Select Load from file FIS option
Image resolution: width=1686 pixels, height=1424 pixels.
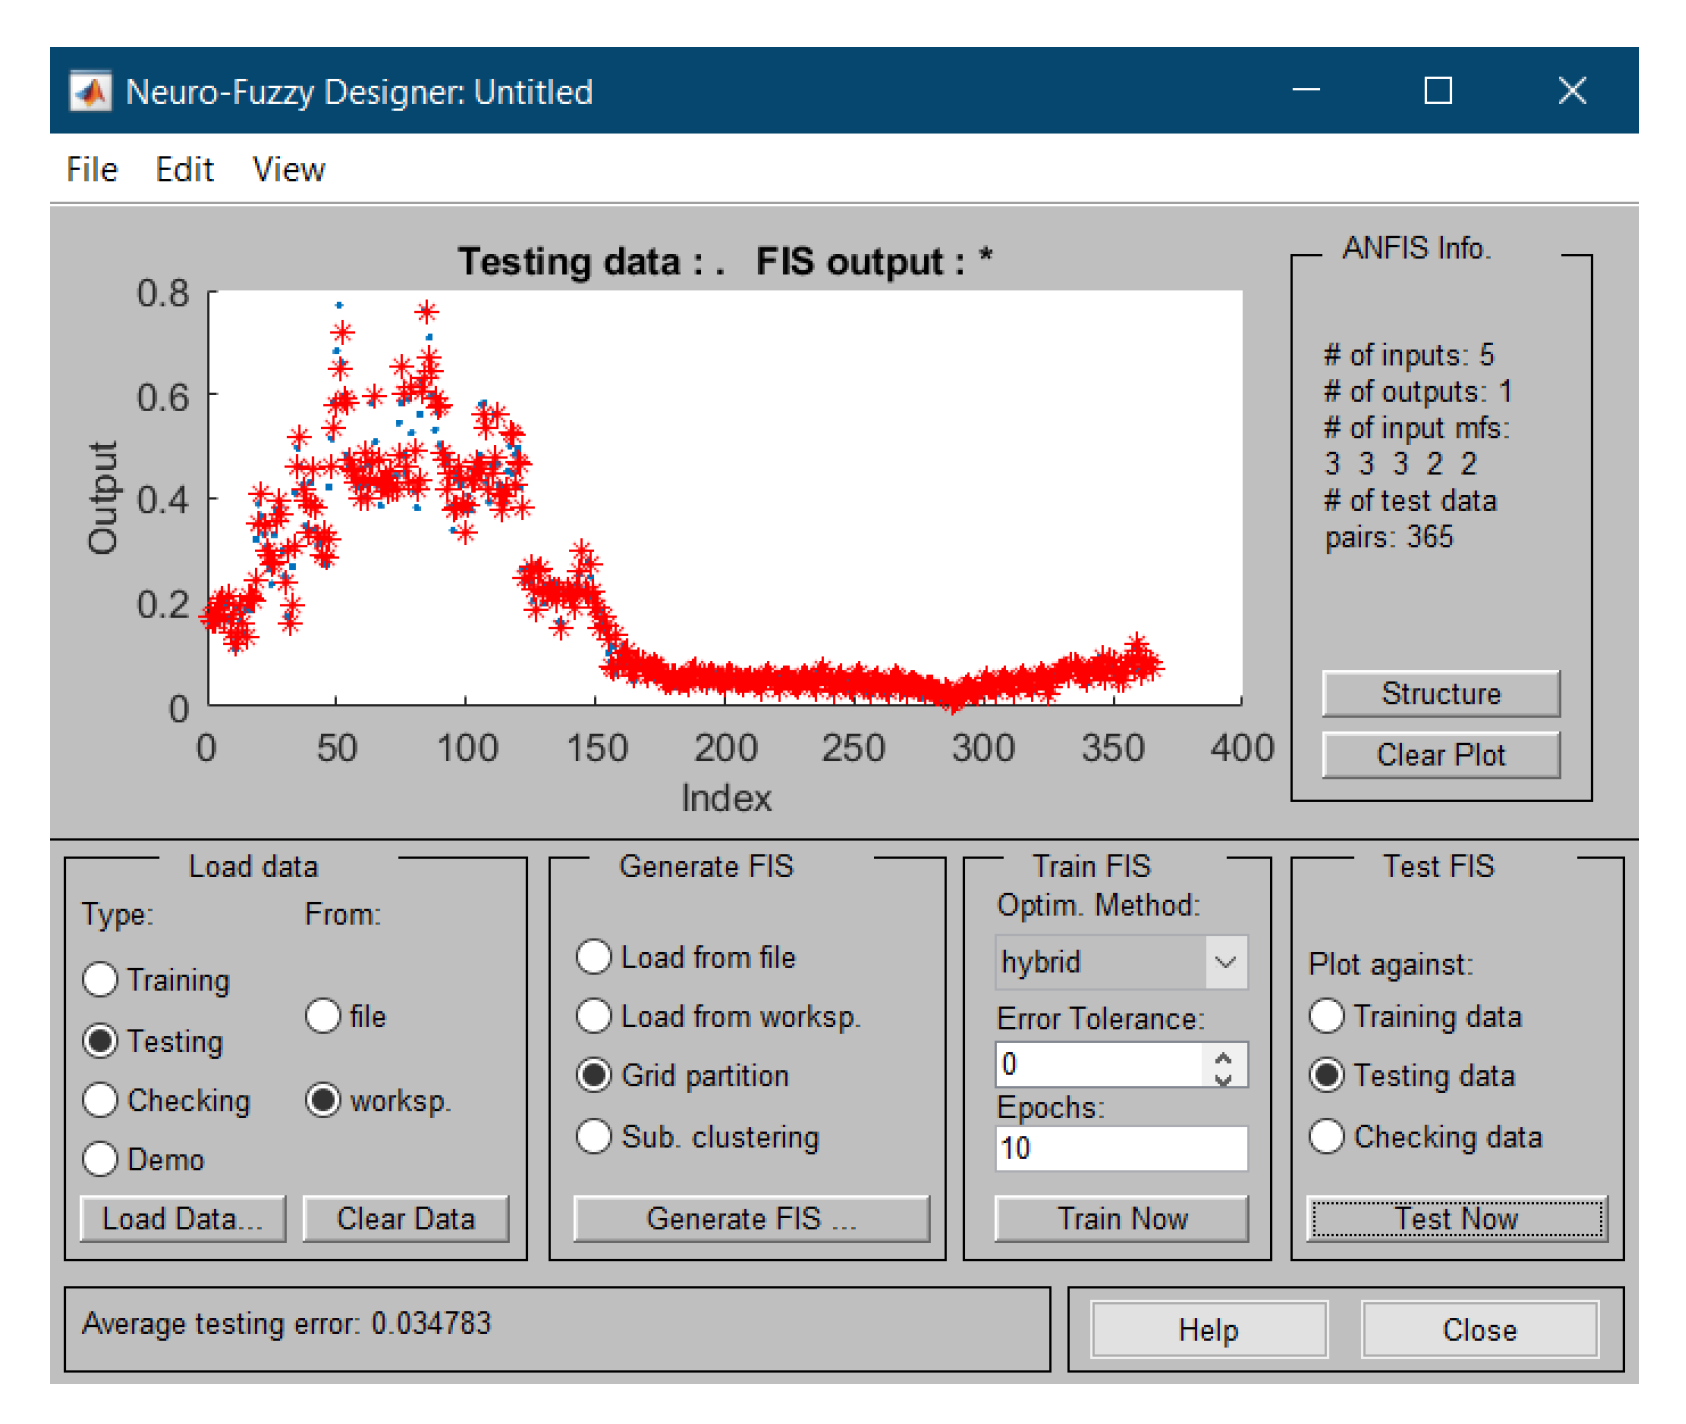tap(594, 956)
